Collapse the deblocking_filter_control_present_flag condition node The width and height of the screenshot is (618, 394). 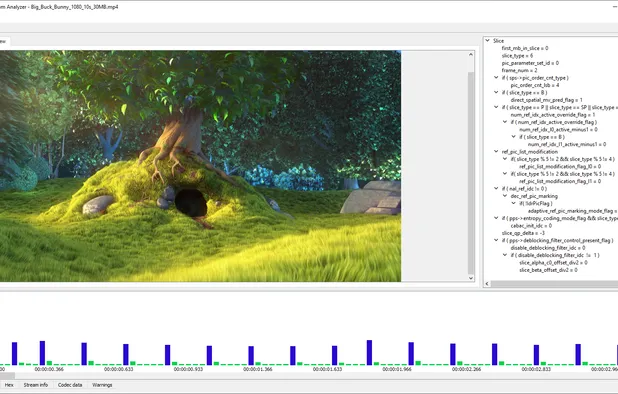[x=496, y=240]
